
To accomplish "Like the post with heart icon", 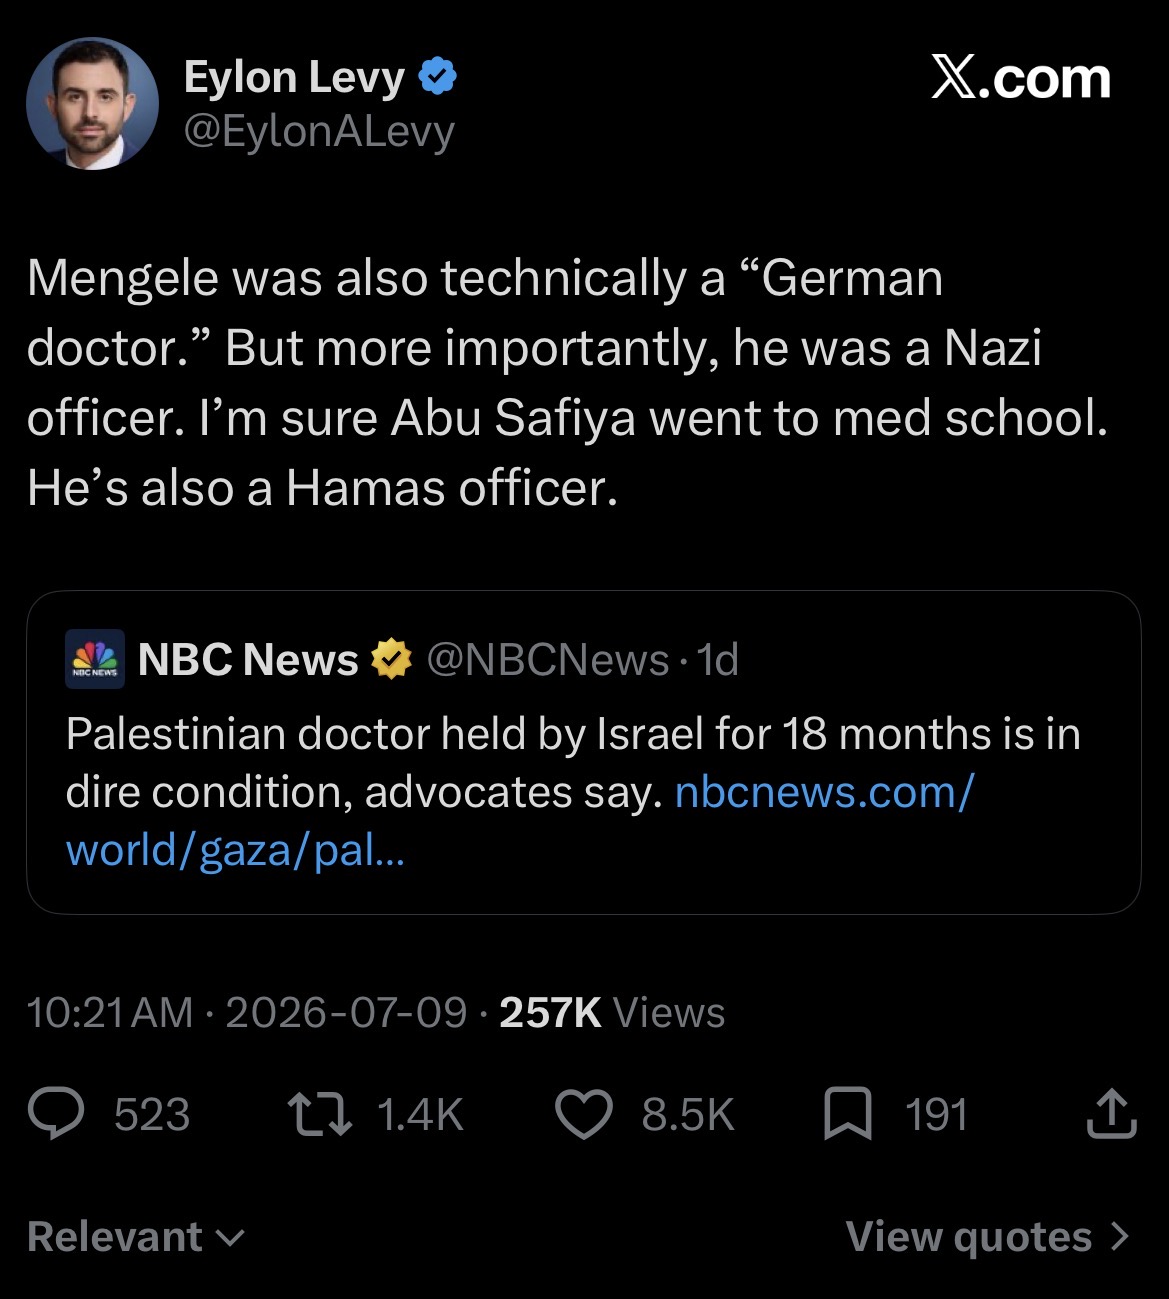I will coord(584,1115).
